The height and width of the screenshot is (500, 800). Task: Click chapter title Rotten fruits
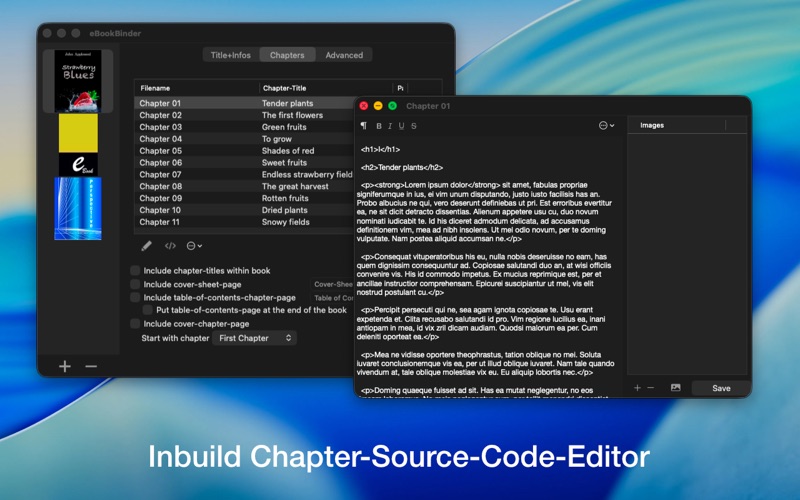coord(285,198)
